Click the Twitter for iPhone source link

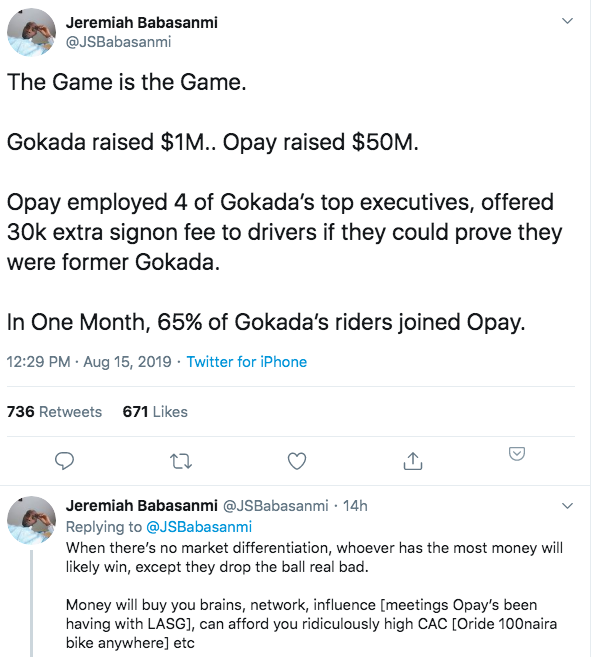click(x=247, y=361)
